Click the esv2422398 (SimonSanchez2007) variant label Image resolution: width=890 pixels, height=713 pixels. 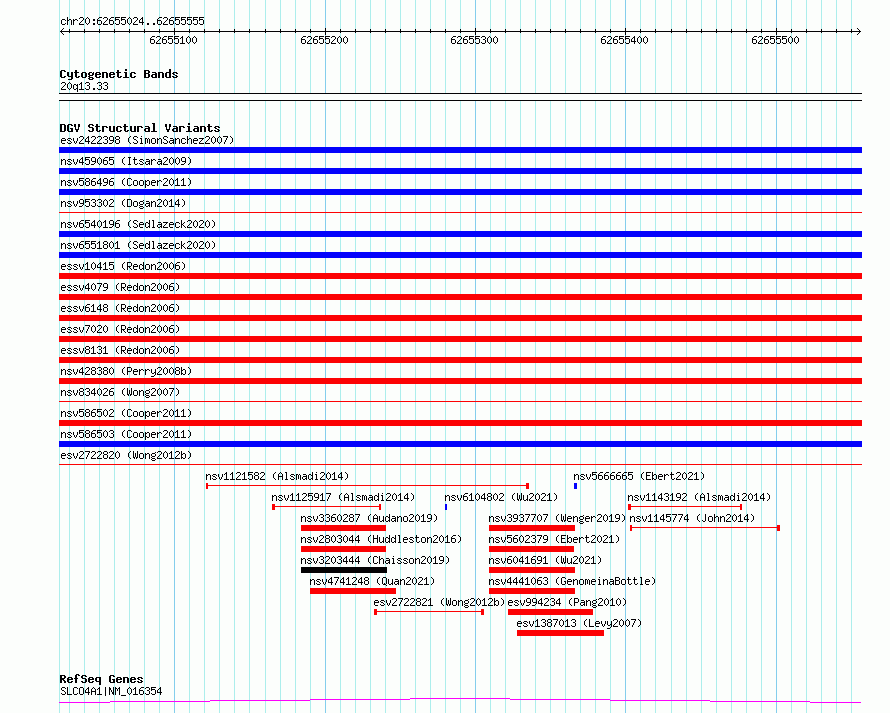click(147, 140)
